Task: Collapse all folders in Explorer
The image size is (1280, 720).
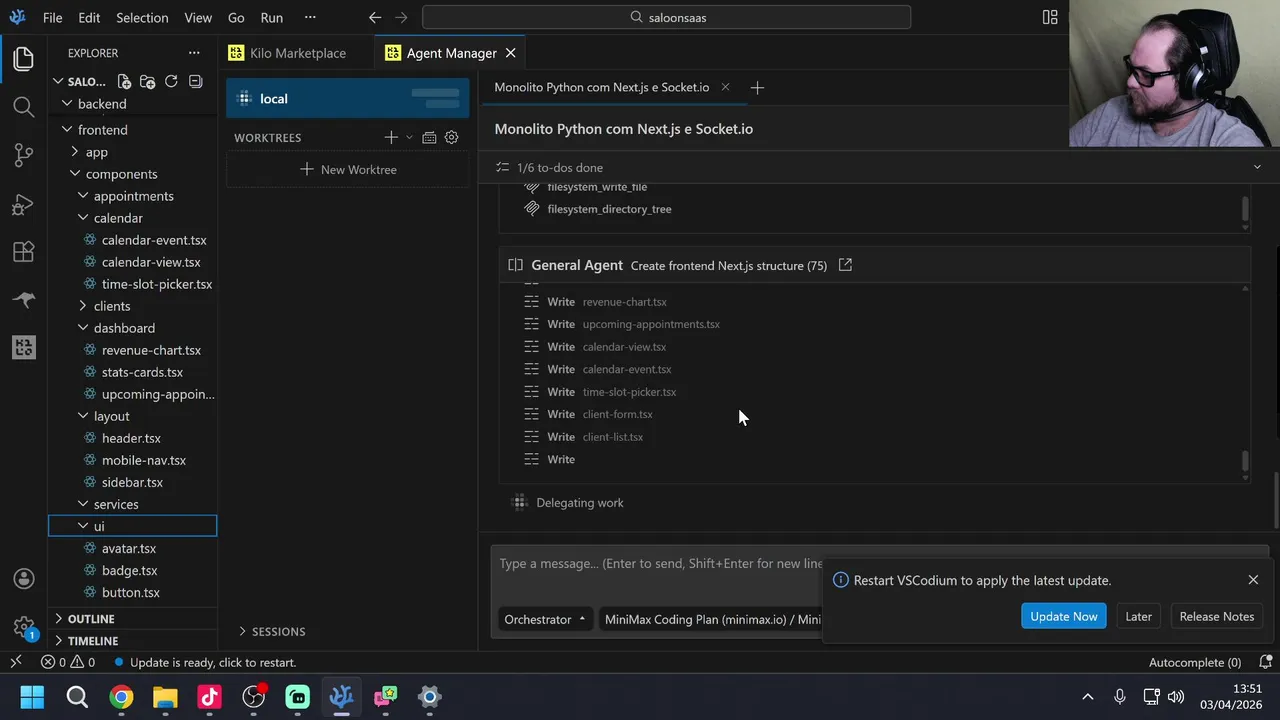Action: (x=195, y=82)
